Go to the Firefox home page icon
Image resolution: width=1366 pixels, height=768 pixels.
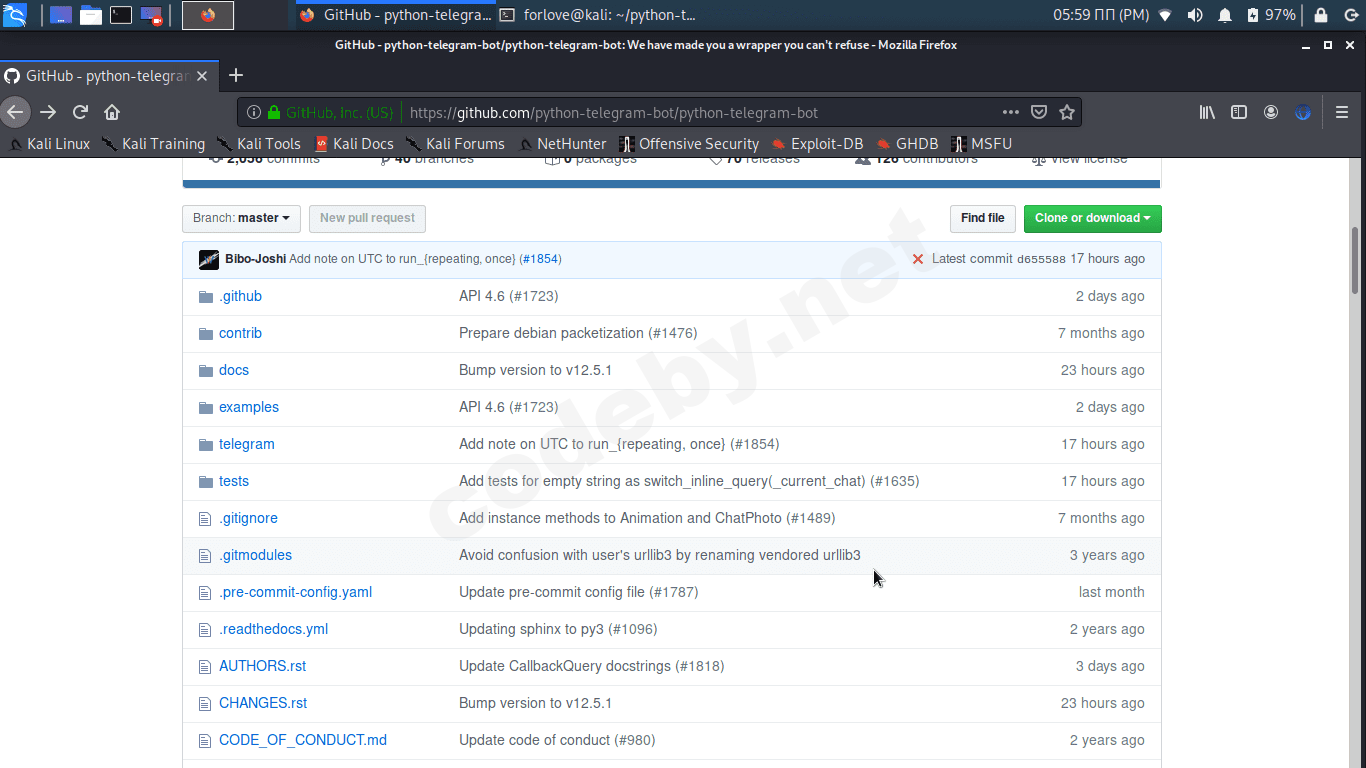coord(112,112)
